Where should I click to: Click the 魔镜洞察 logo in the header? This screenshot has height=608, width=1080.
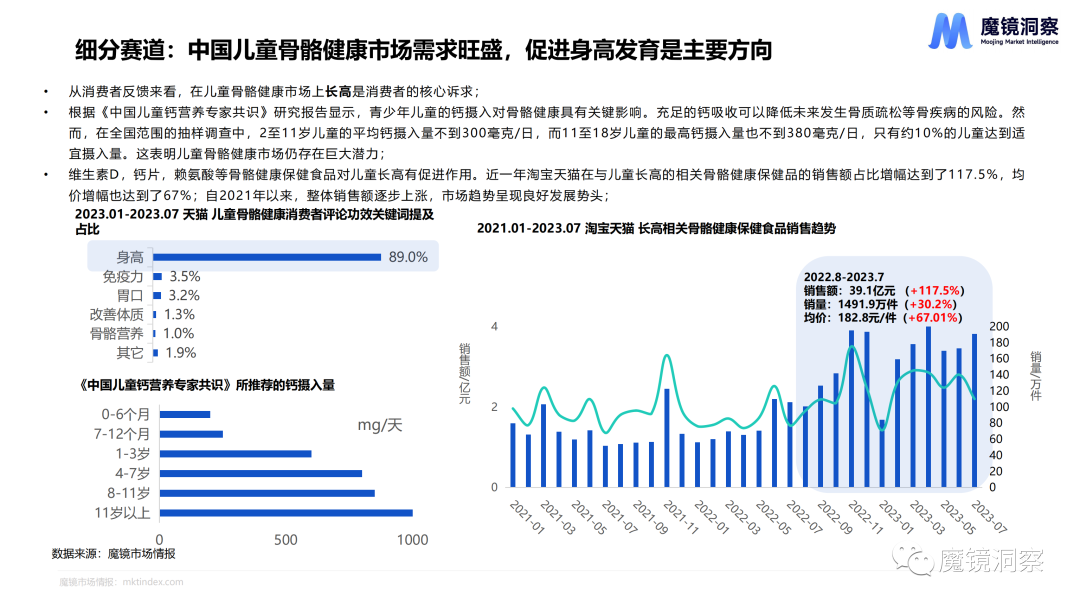(x=993, y=31)
